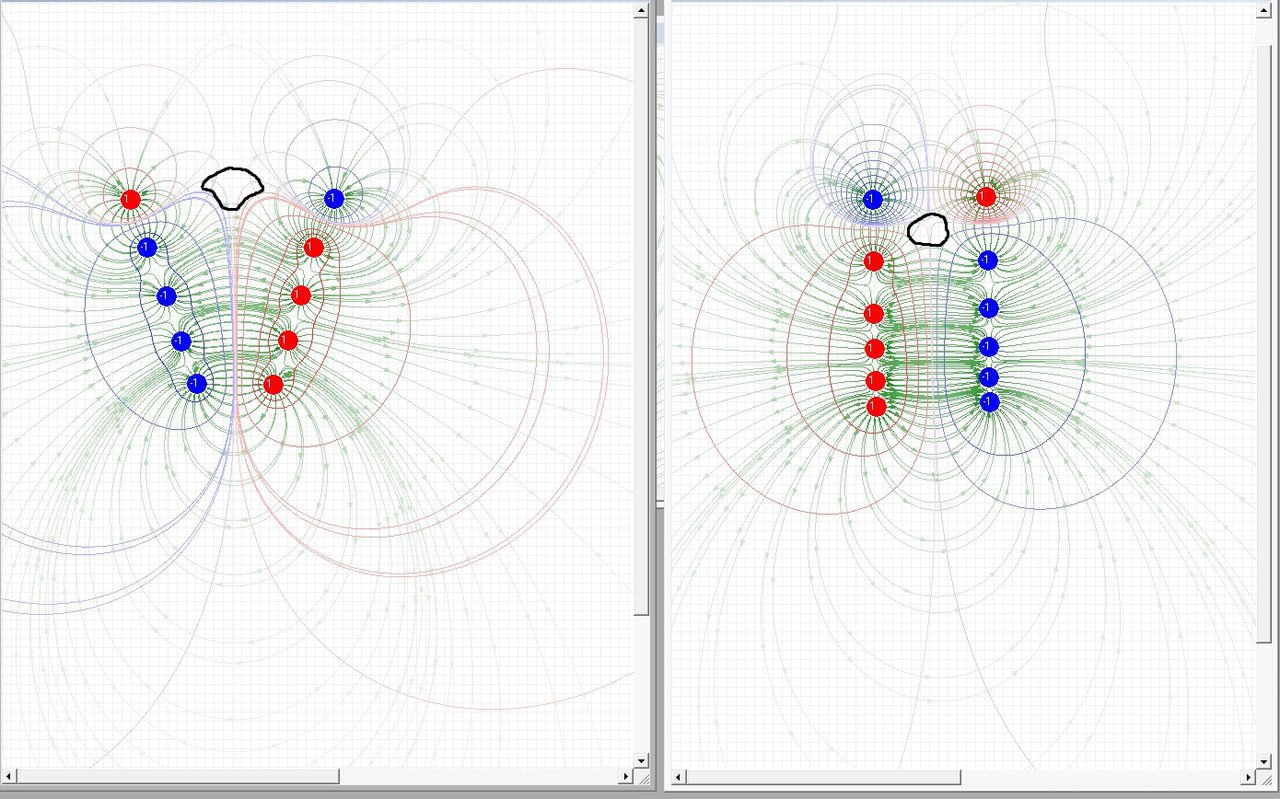This screenshot has height=799, width=1280.
Task: Select lowest red charge of left window's diagonal column
Action: [x=274, y=384]
